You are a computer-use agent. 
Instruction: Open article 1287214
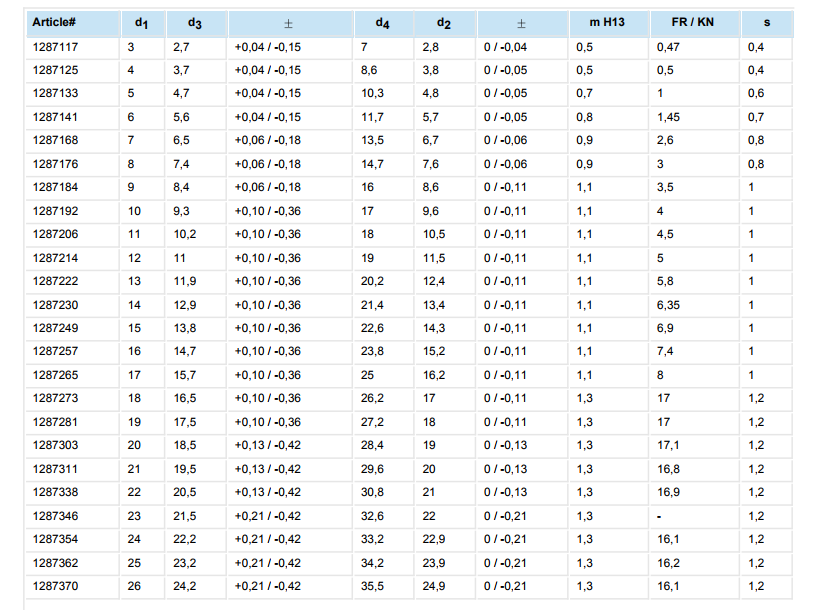(x=56, y=257)
